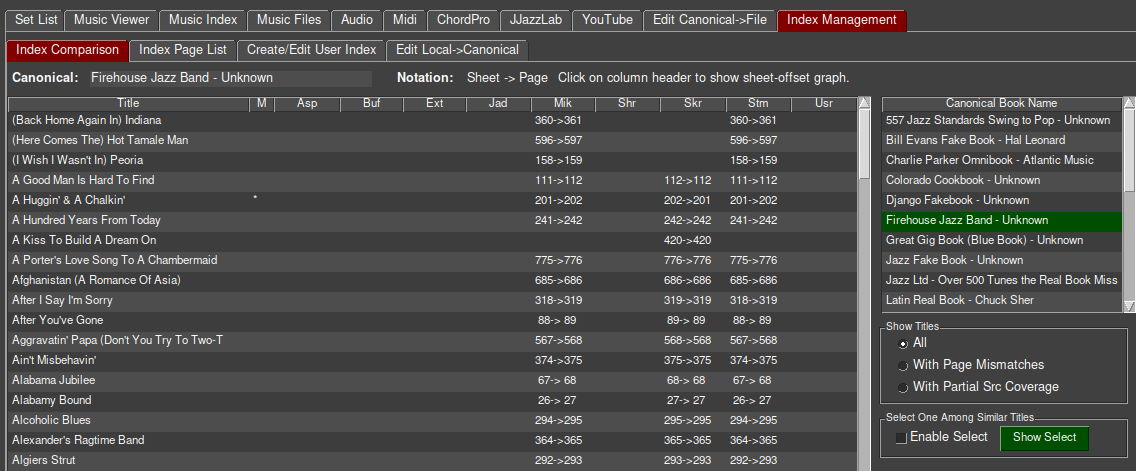Sort by the Title column header

128,103
